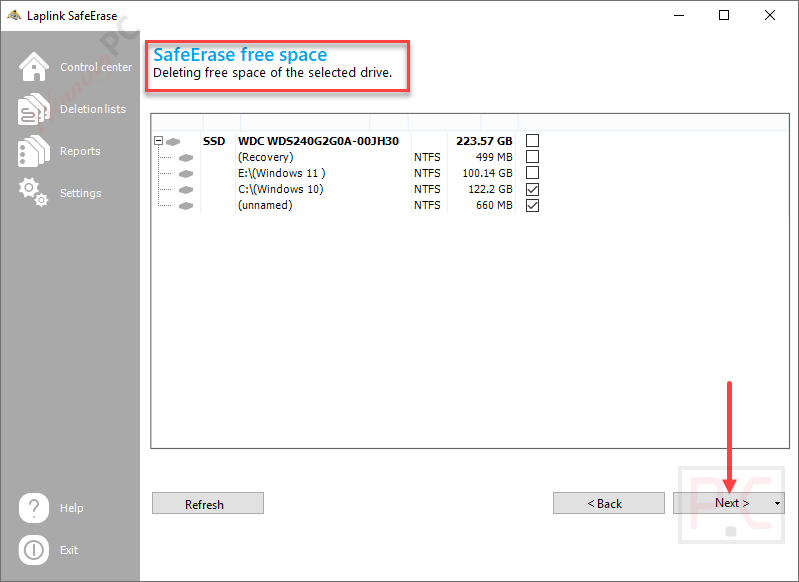799x582 pixels.
Task: Click the Reports pages icon
Action: [x=34, y=151]
